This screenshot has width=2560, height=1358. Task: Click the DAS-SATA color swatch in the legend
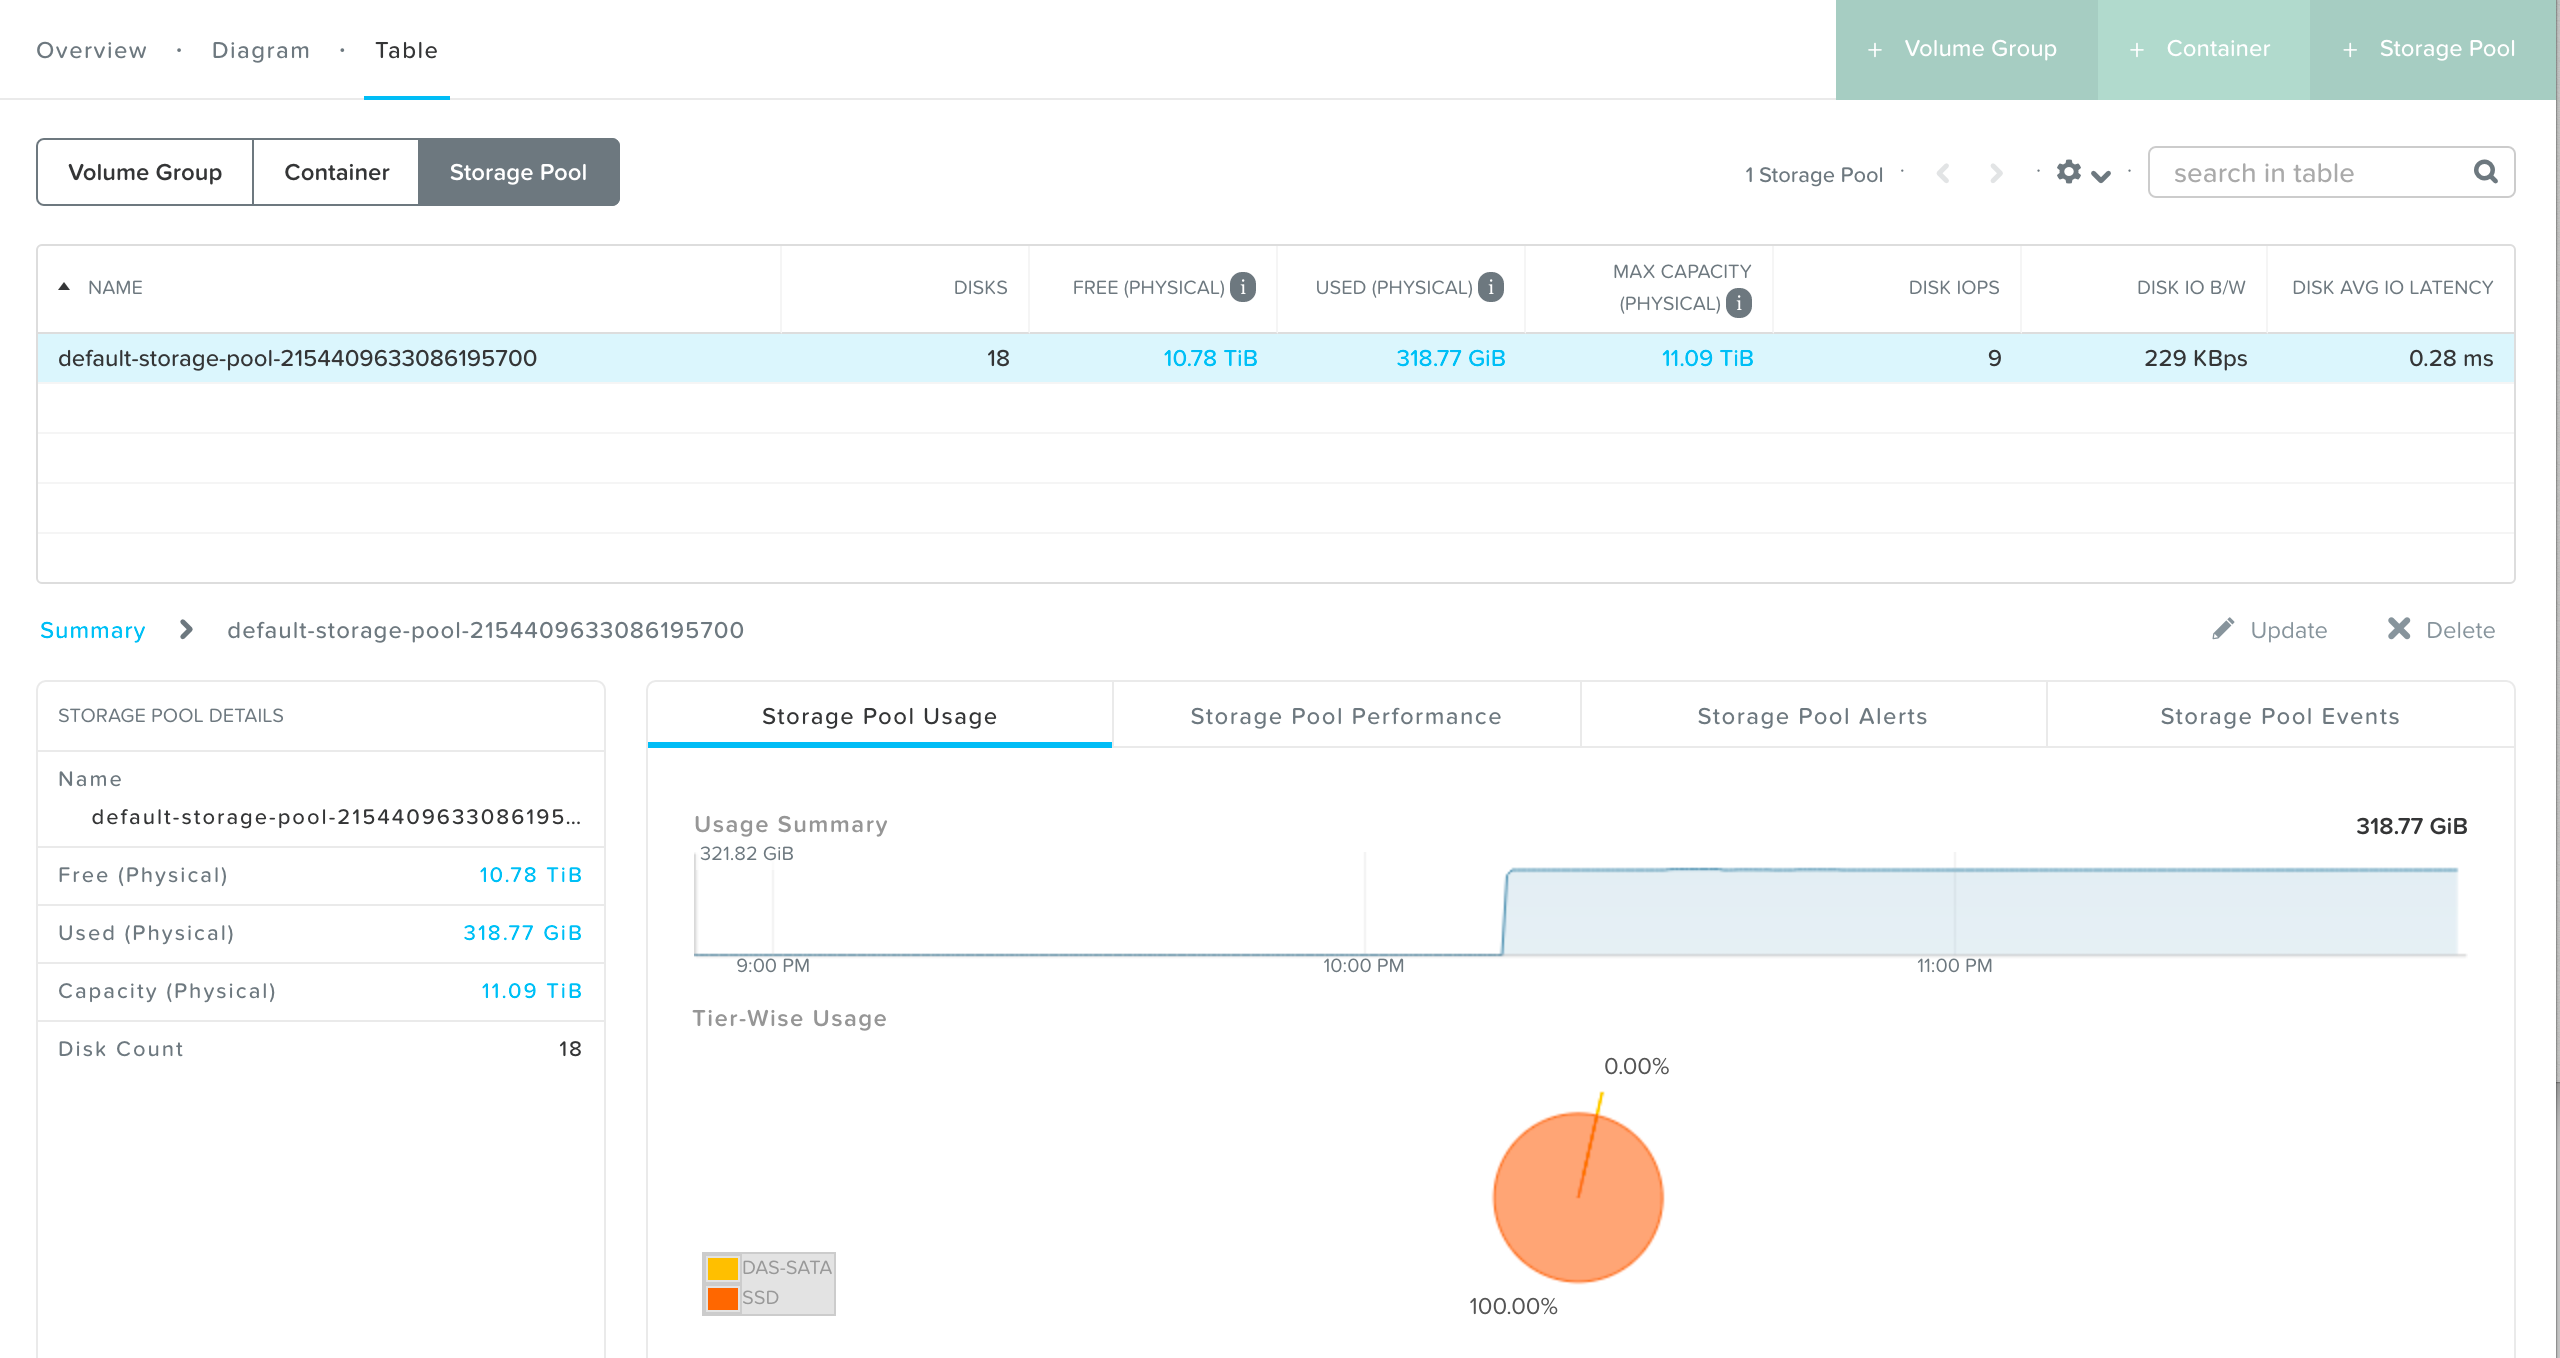(722, 1267)
